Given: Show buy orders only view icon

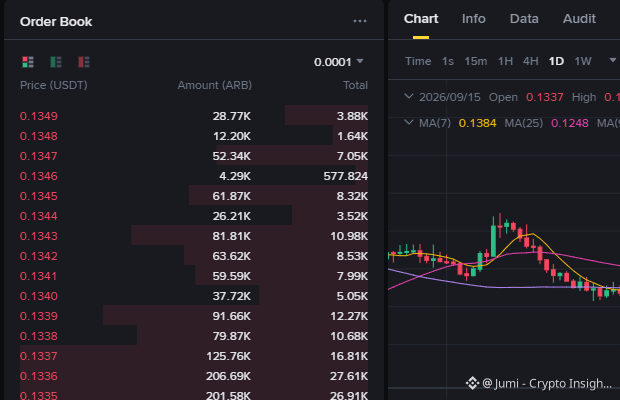Looking at the screenshot, I should [x=56, y=62].
